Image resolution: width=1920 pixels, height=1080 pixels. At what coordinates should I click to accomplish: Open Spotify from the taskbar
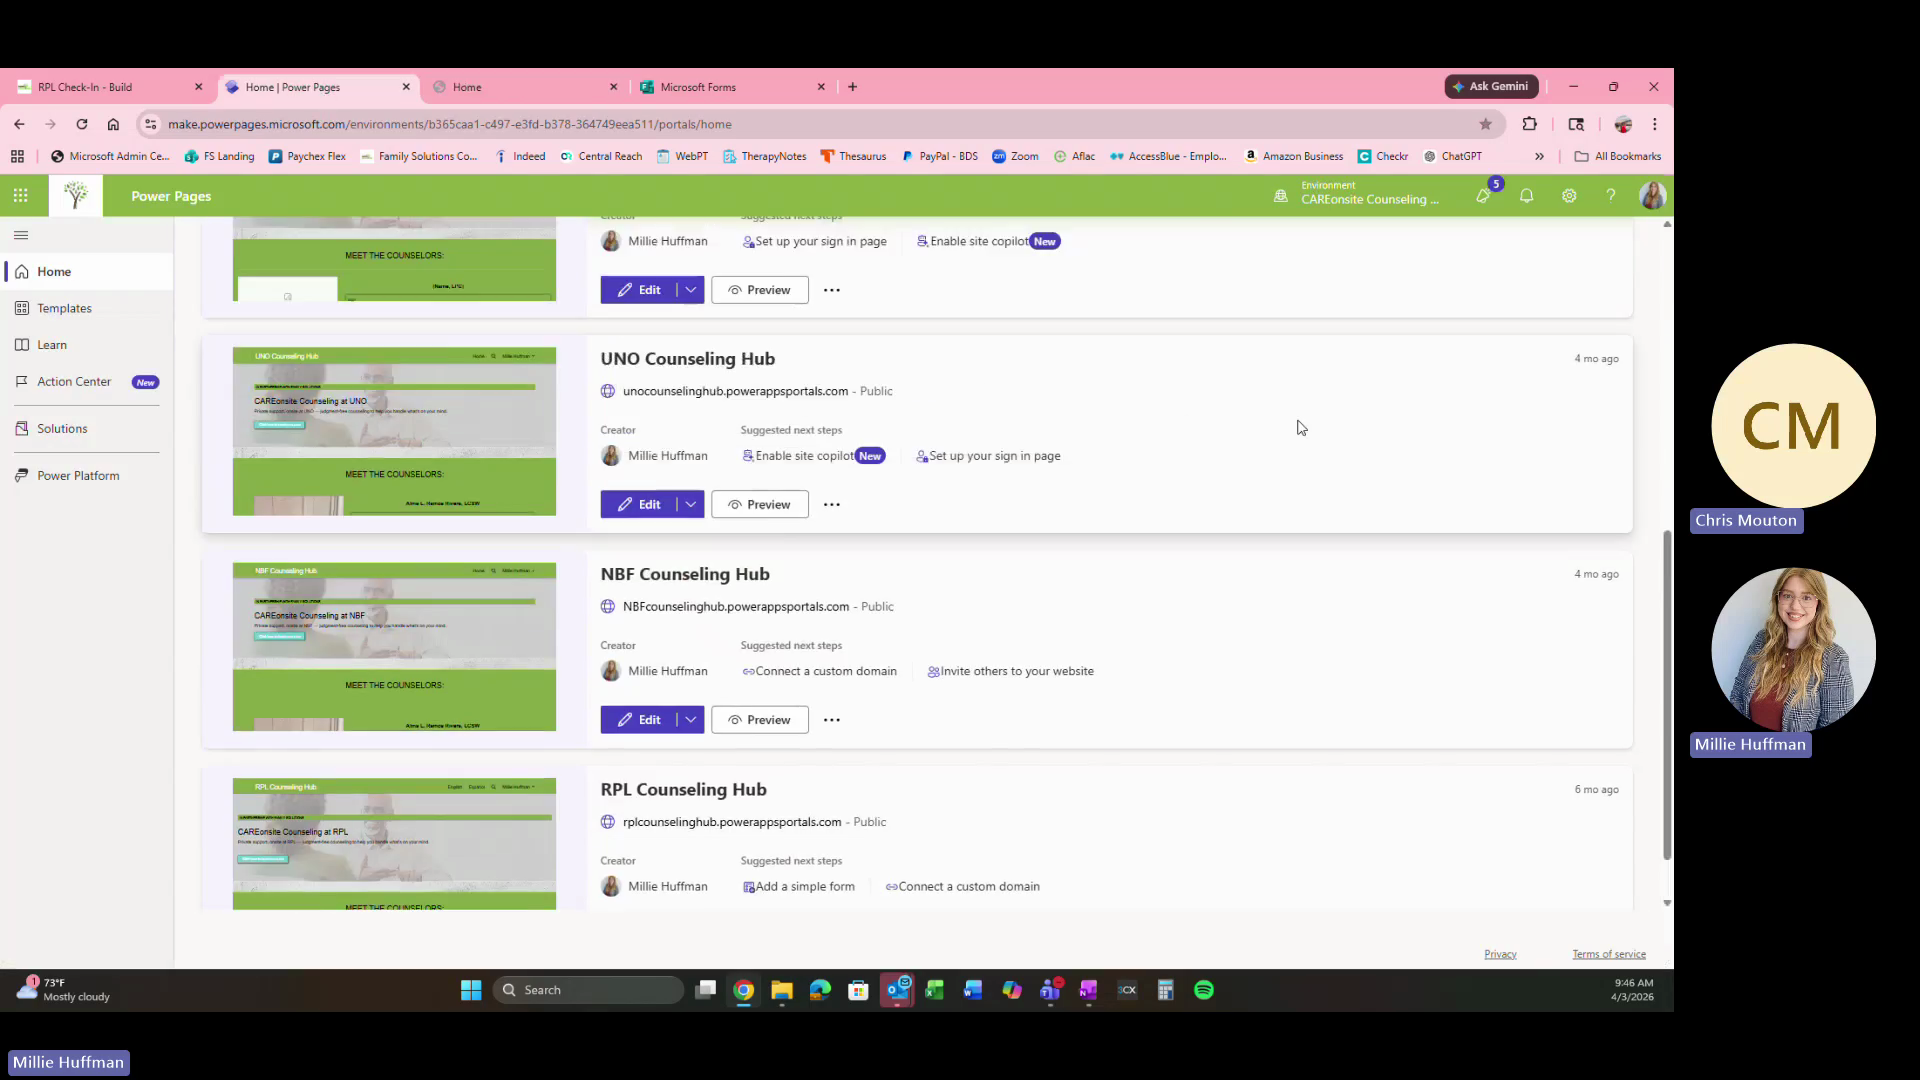[x=1204, y=990]
